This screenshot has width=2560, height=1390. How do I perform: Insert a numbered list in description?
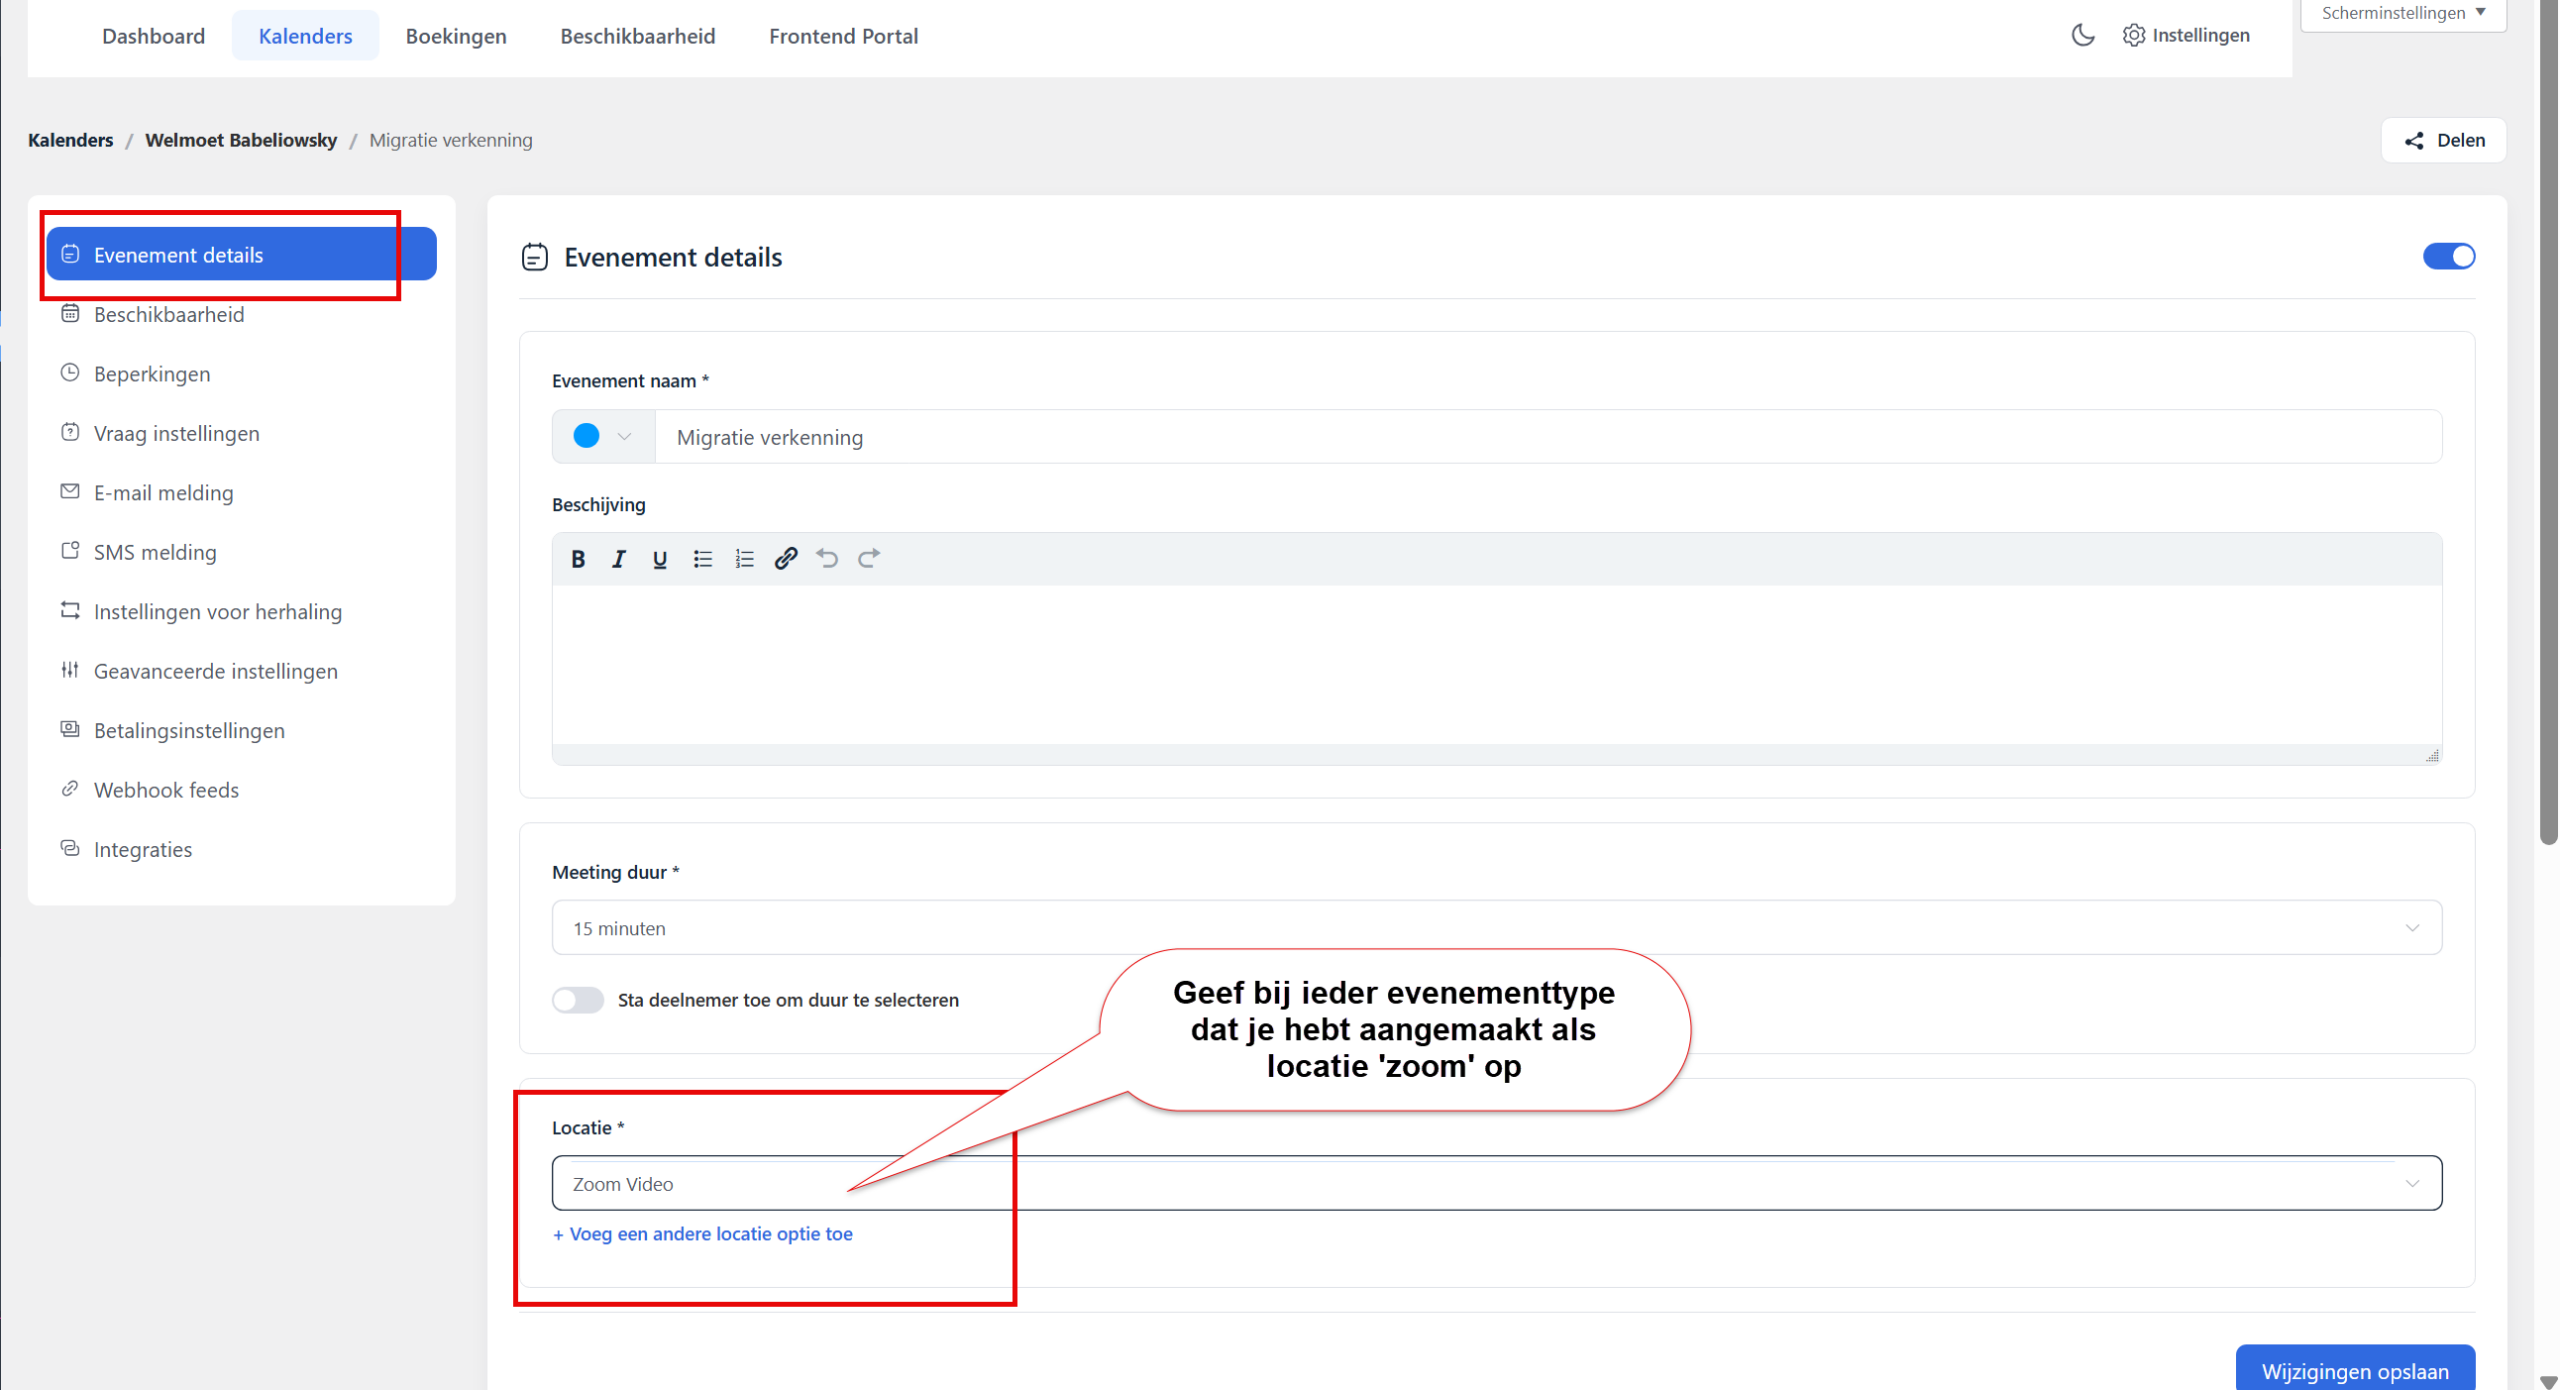(x=744, y=559)
